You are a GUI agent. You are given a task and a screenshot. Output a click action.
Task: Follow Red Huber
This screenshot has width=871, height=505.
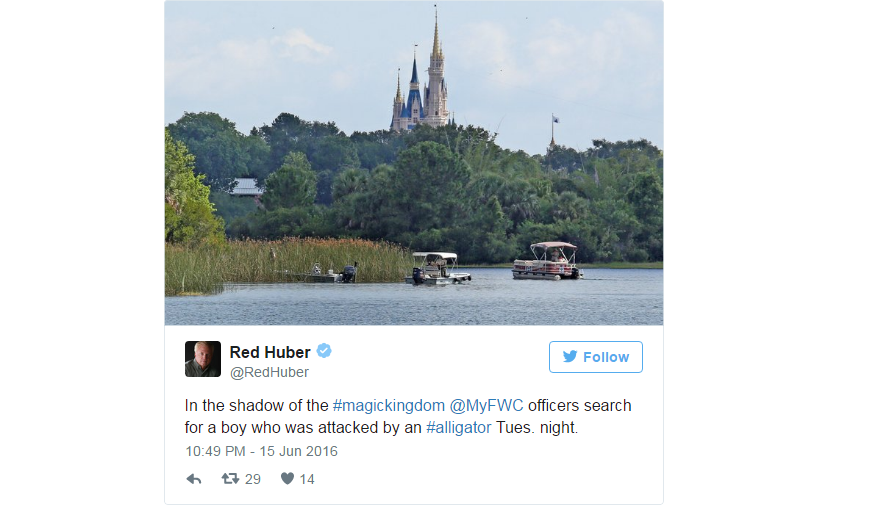[595, 357]
